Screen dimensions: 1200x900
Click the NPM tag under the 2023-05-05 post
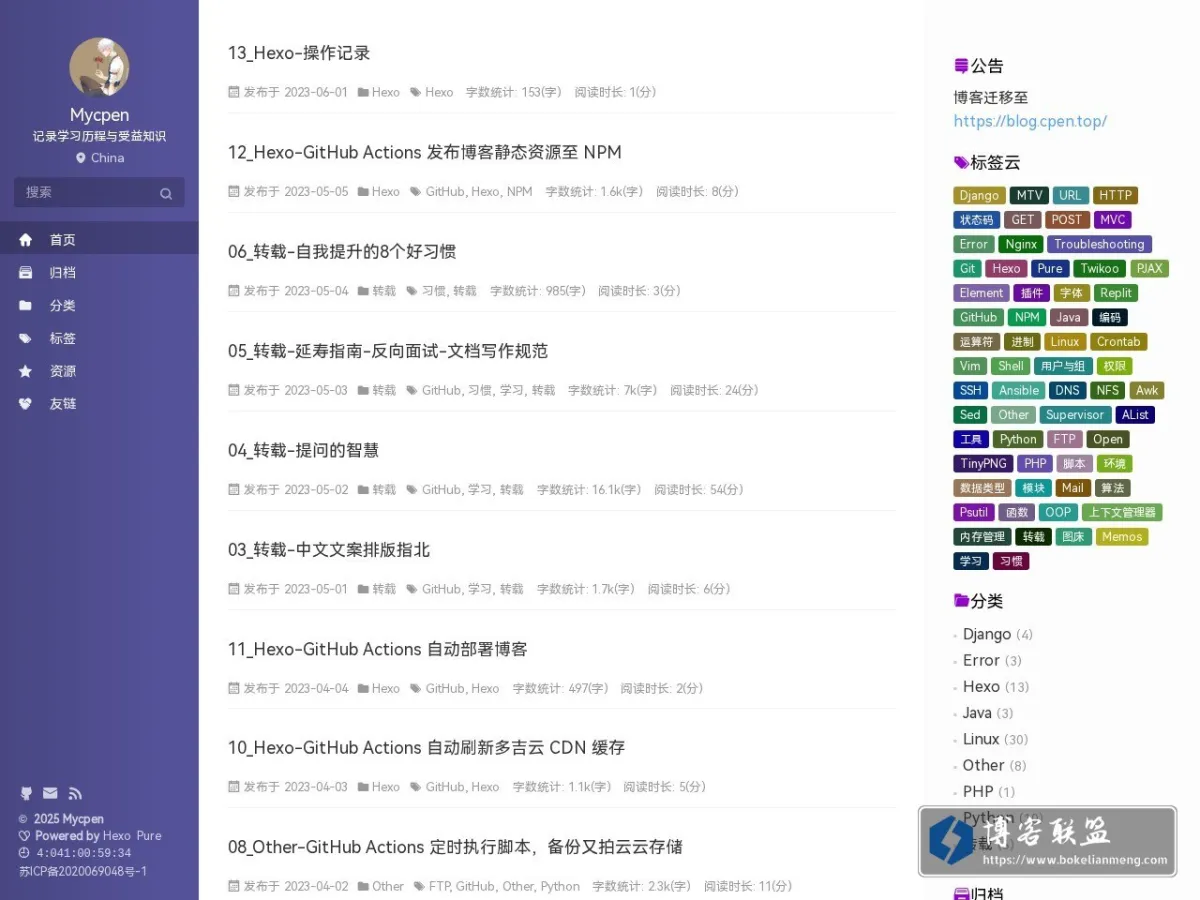point(519,191)
